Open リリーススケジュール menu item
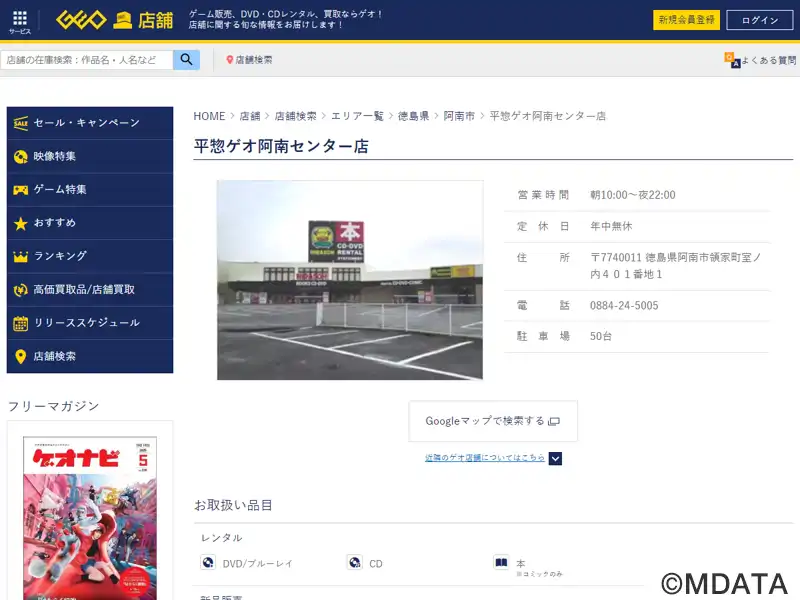Viewport: 800px width, 600px height. click(x=90, y=323)
